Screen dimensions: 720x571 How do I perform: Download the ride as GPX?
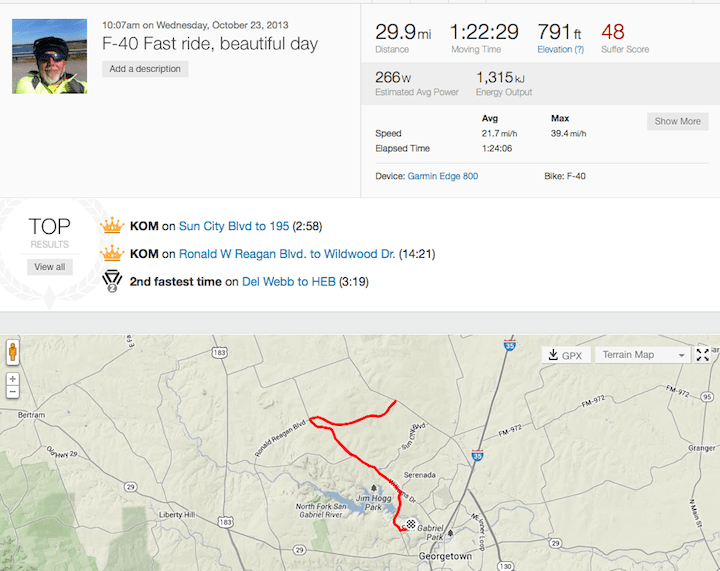[x=565, y=355]
